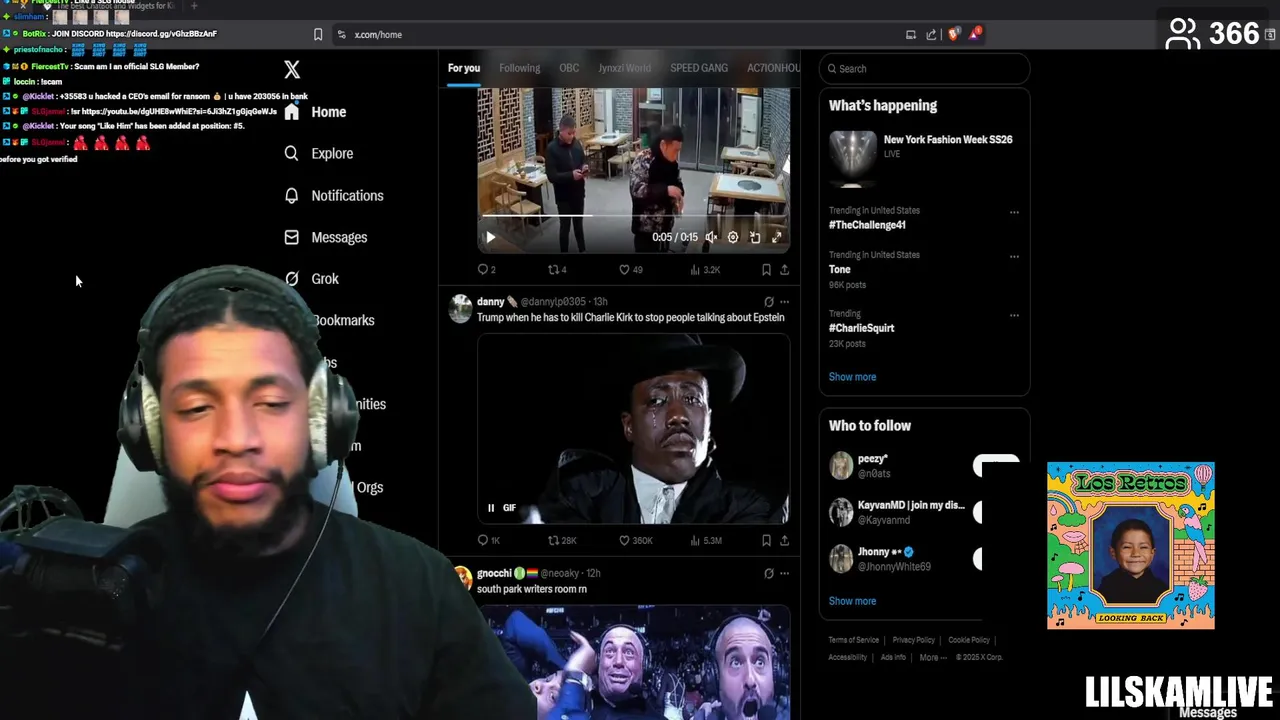
Task: Open more options on danny's post
Action: coord(784,301)
